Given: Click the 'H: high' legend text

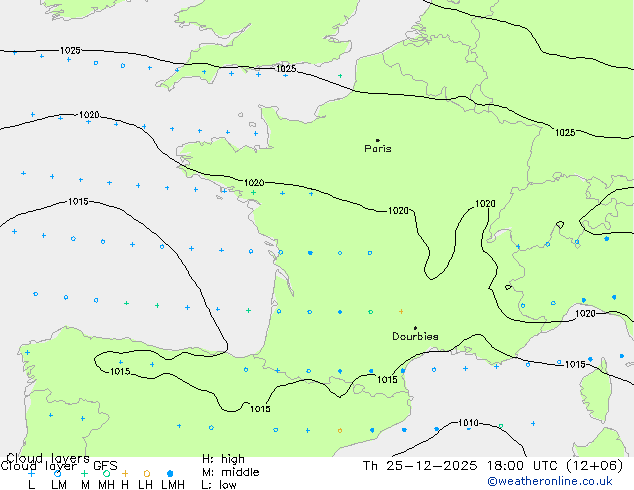Looking at the screenshot, I should (224, 459).
